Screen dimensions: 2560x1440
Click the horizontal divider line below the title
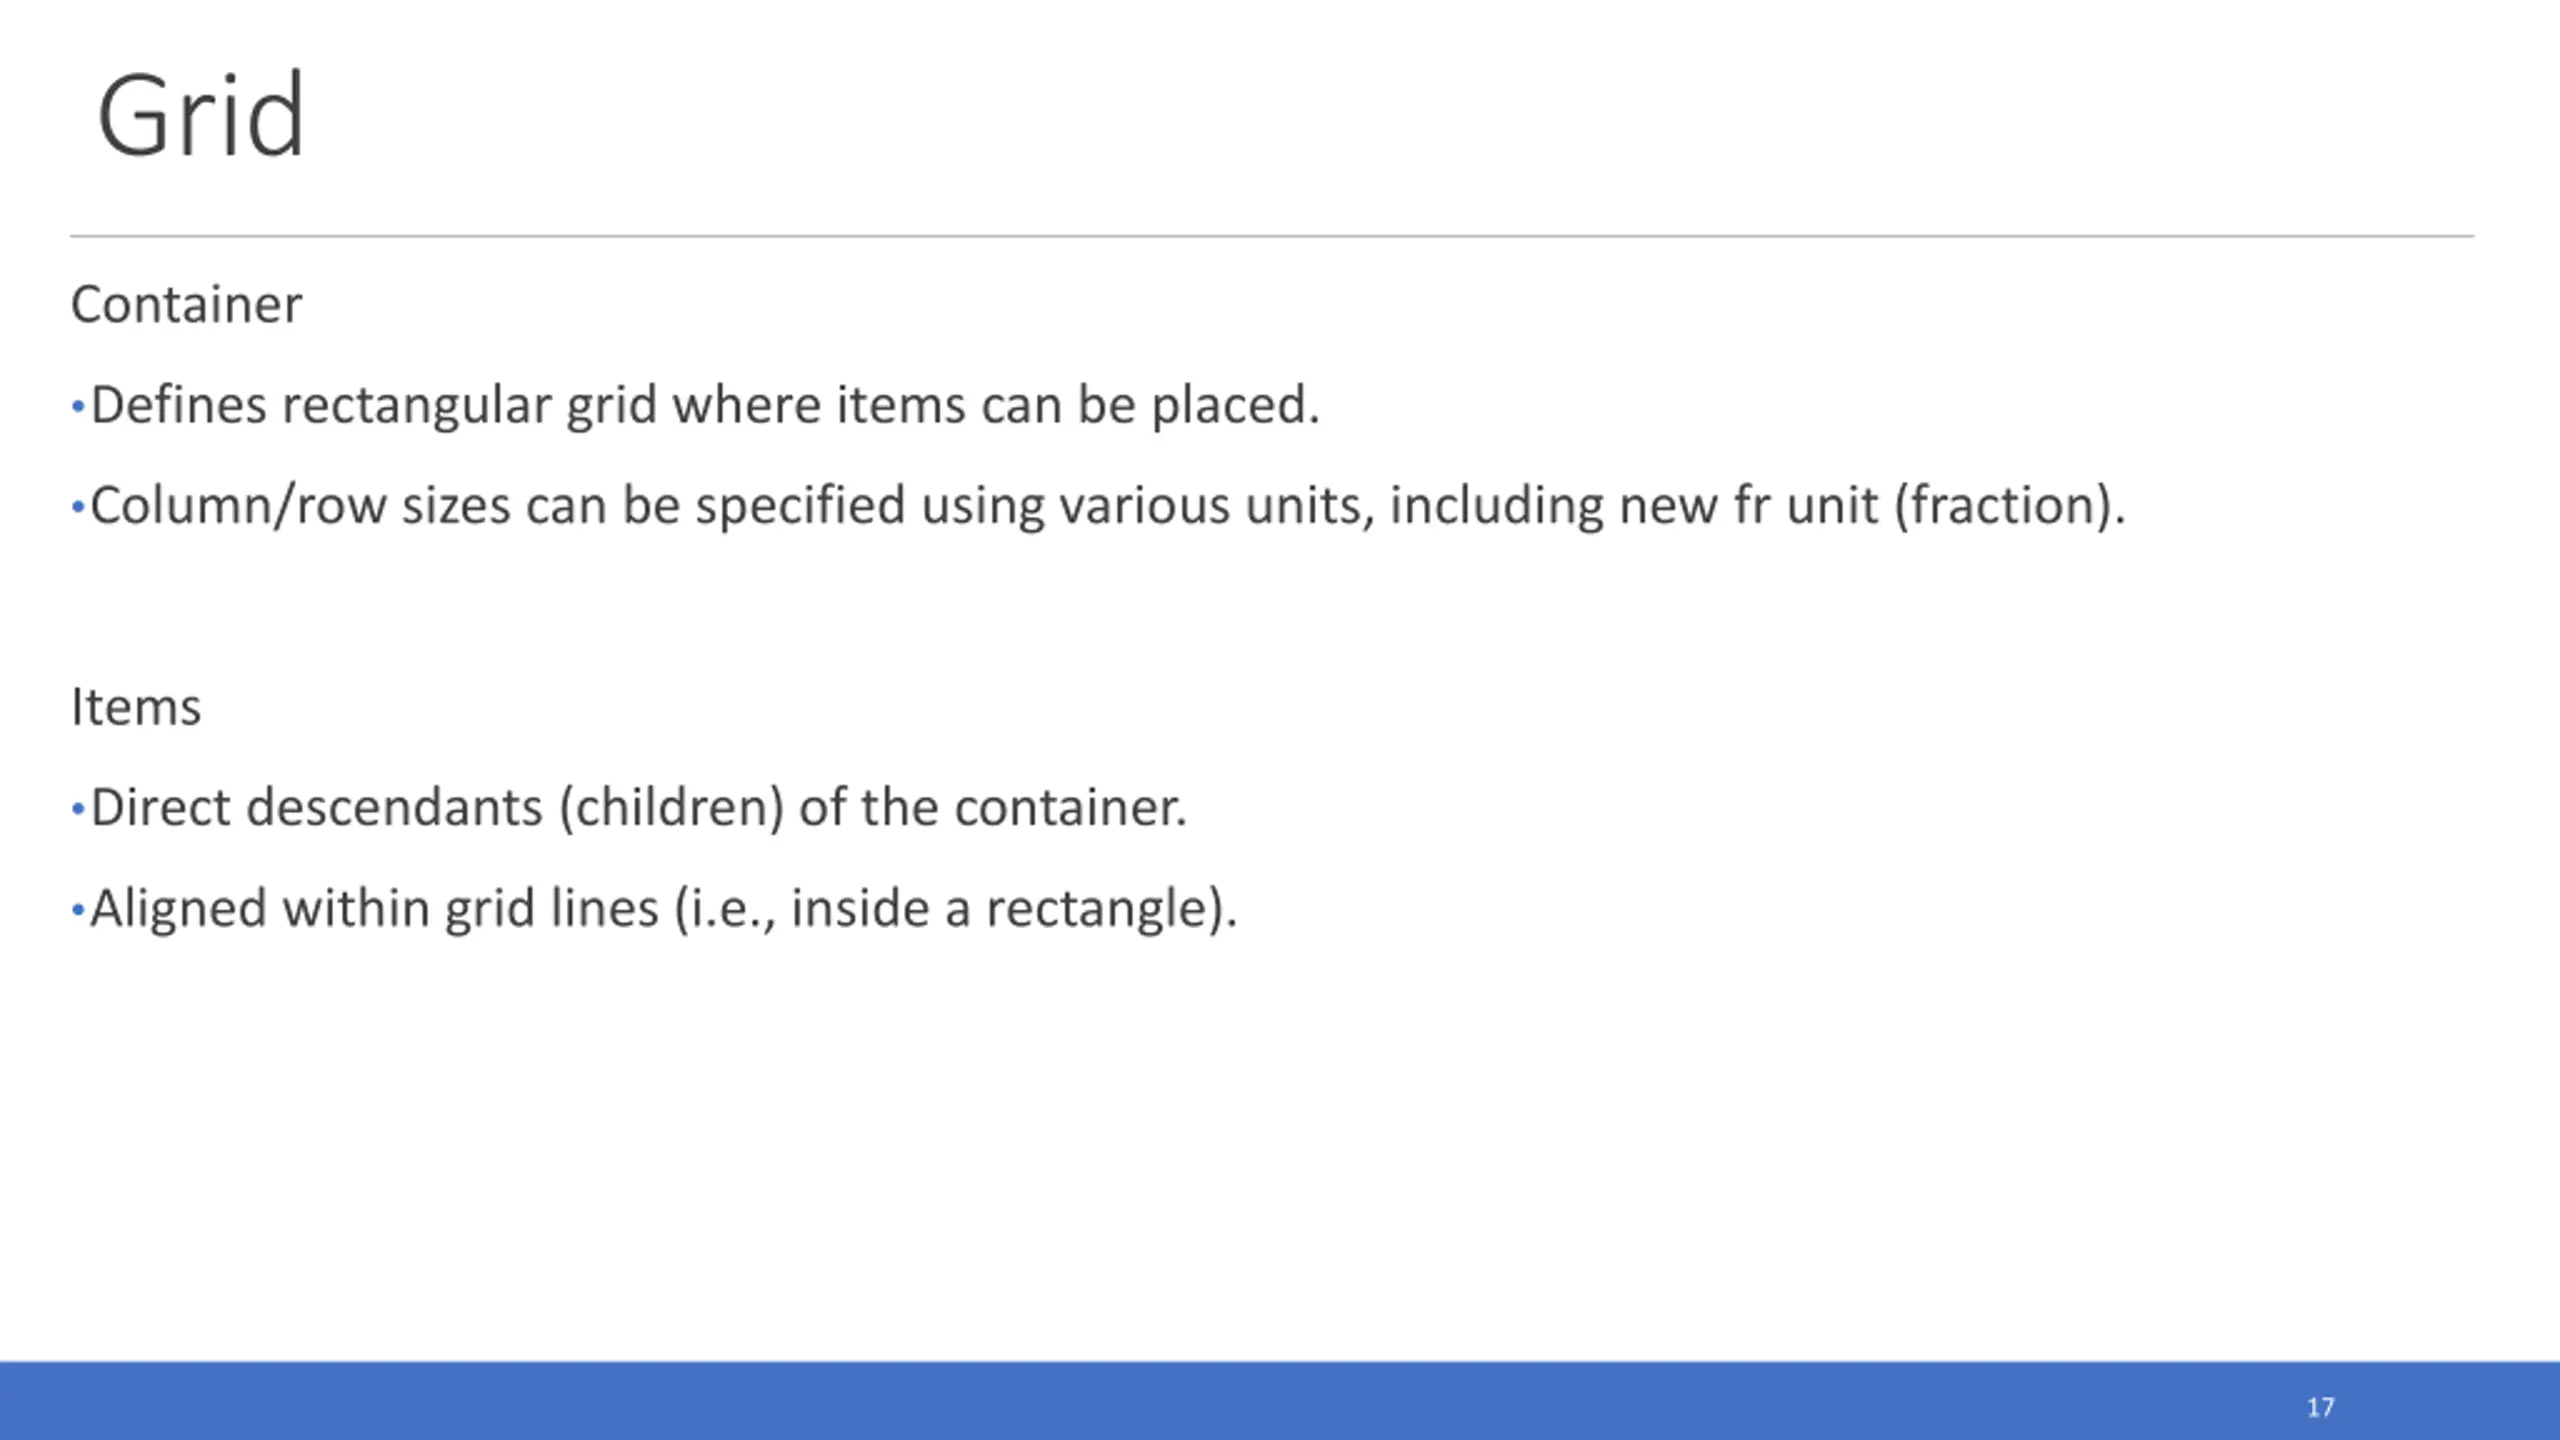coord(1272,236)
